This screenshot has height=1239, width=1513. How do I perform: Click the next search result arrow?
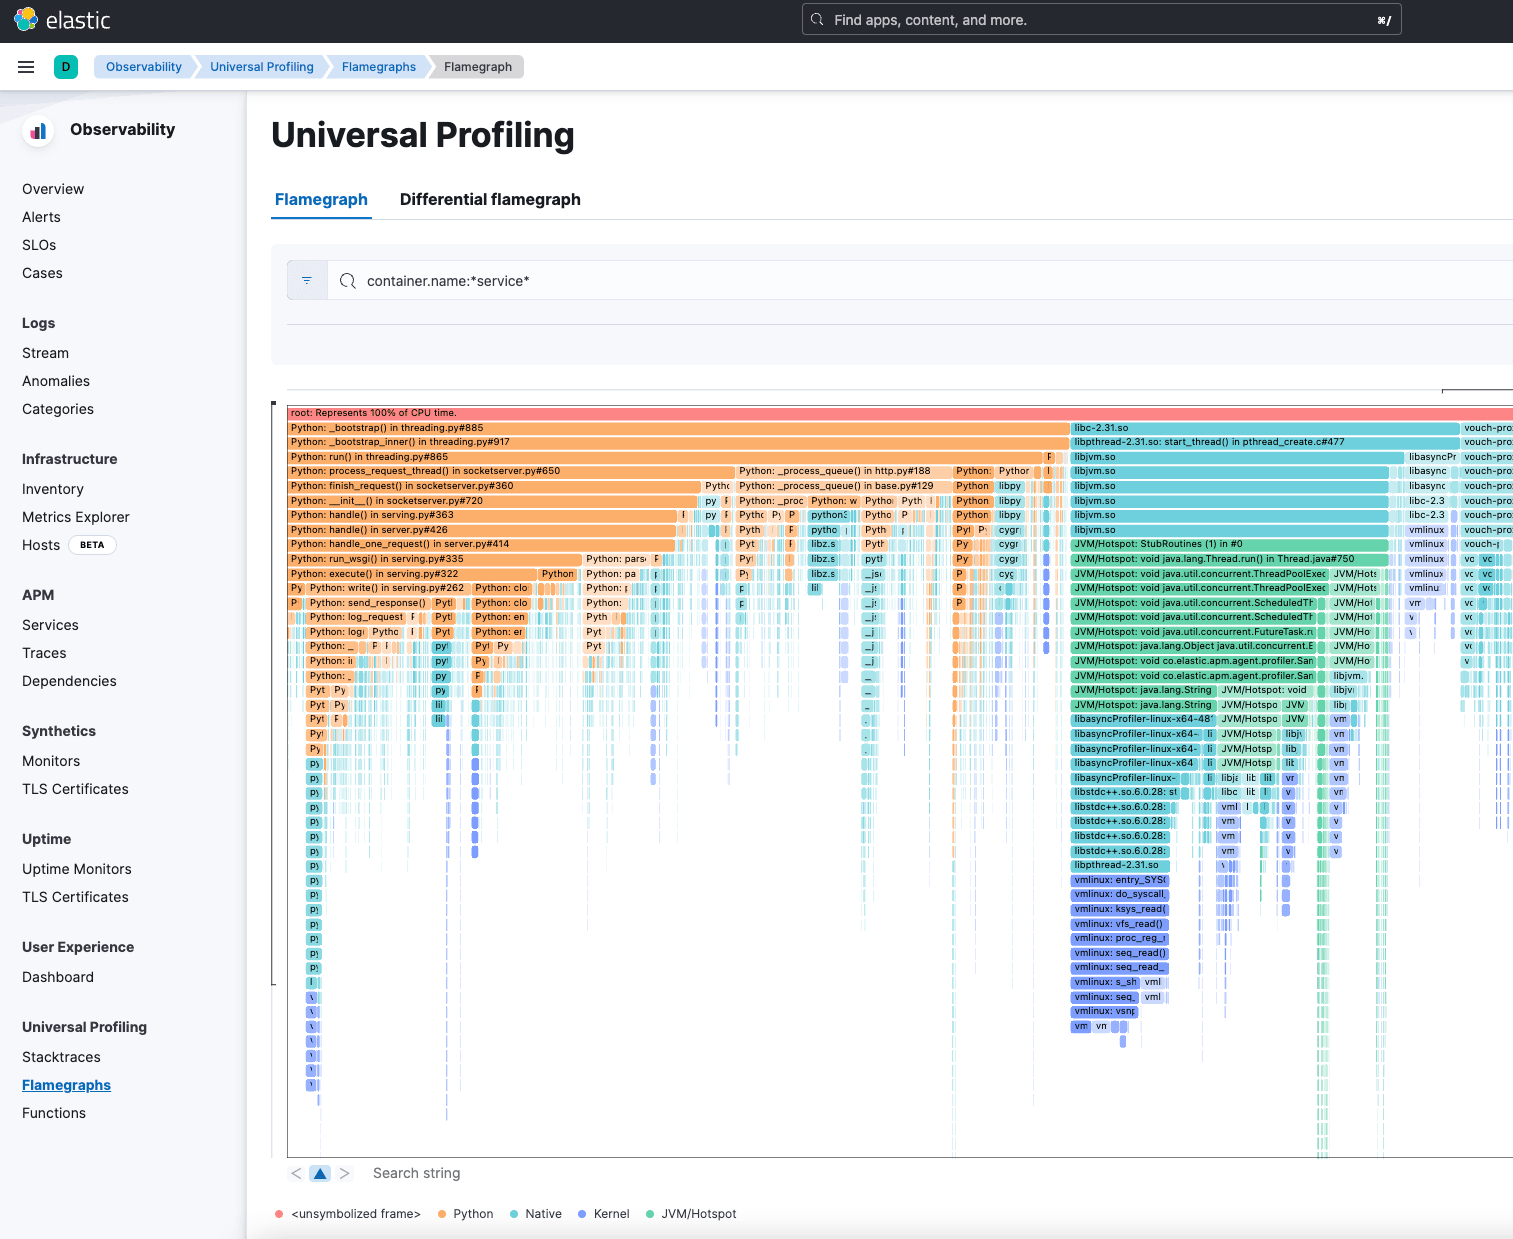(344, 1173)
